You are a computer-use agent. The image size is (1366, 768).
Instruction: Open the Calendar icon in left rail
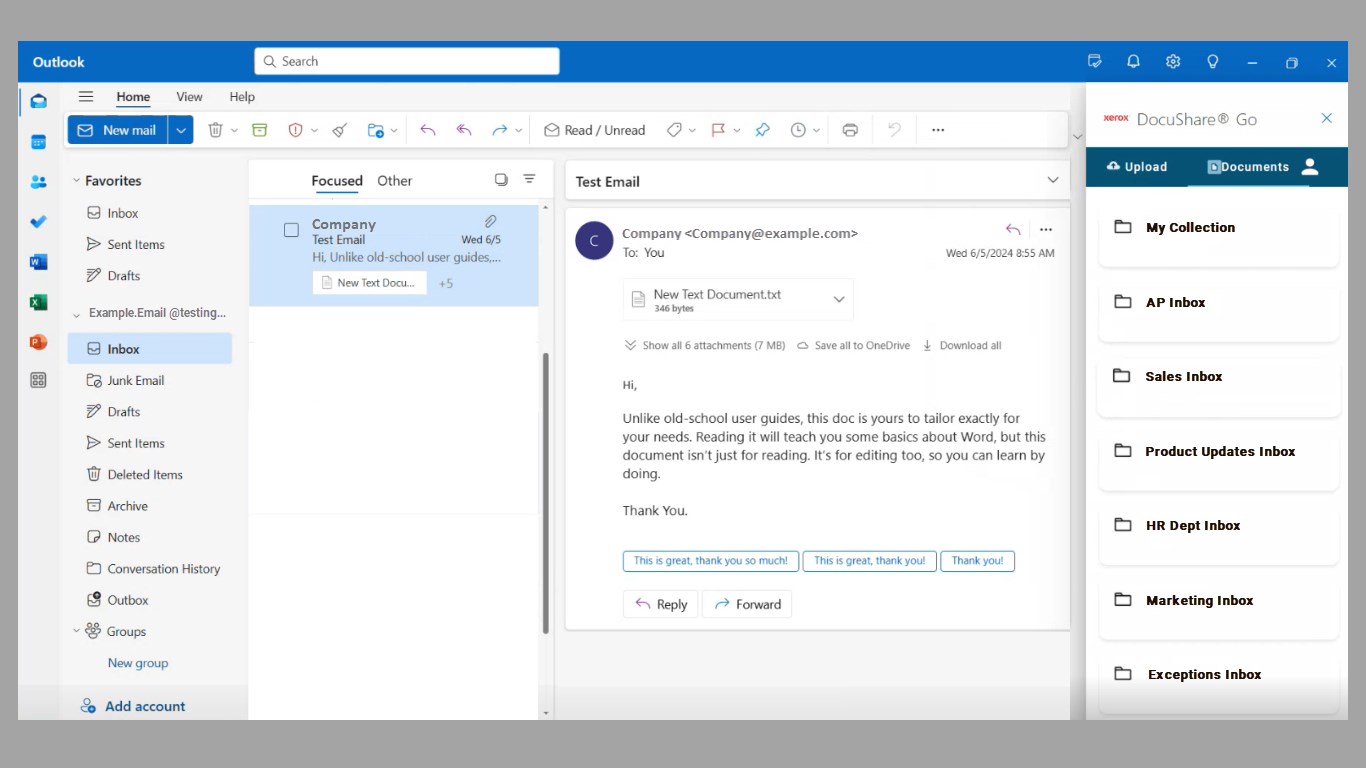[x=38, y=142]
